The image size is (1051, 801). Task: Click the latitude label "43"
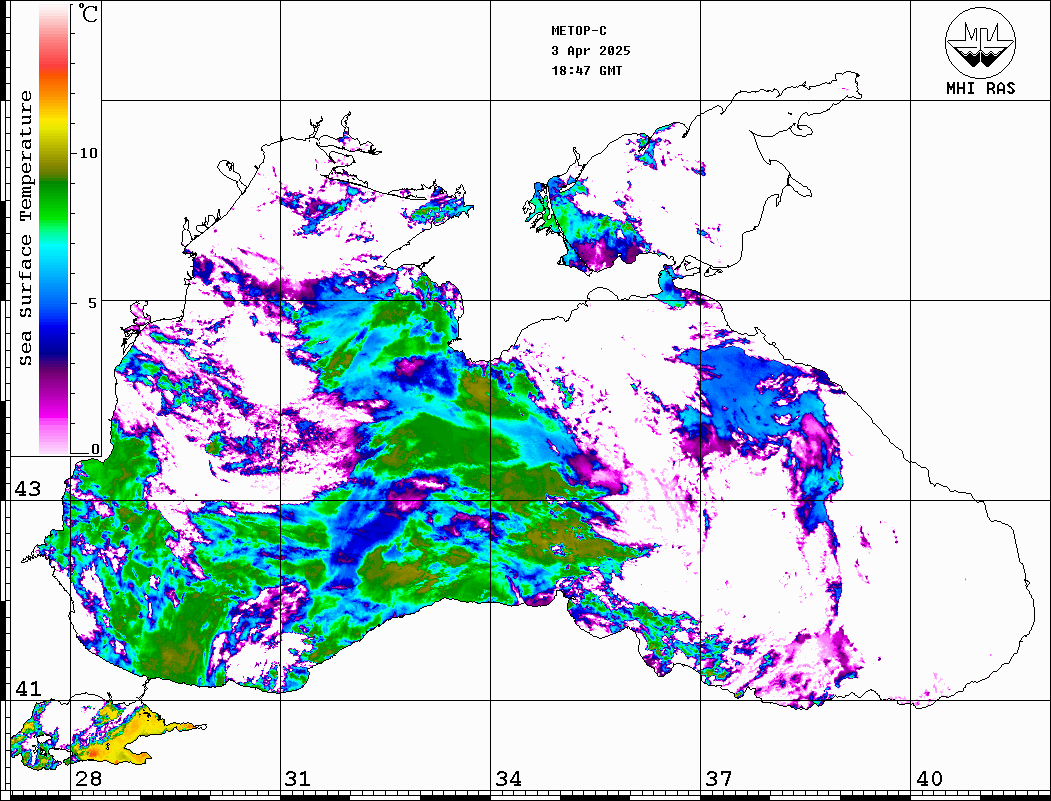28,489
